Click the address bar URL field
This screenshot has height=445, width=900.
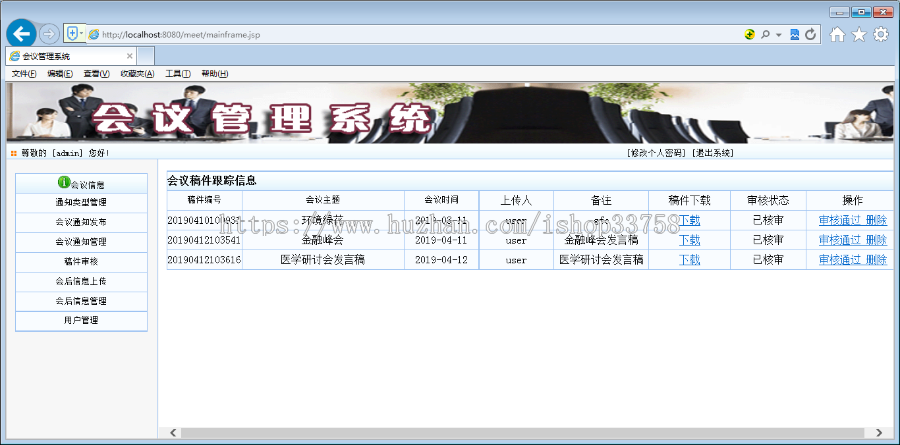(413, 35)
